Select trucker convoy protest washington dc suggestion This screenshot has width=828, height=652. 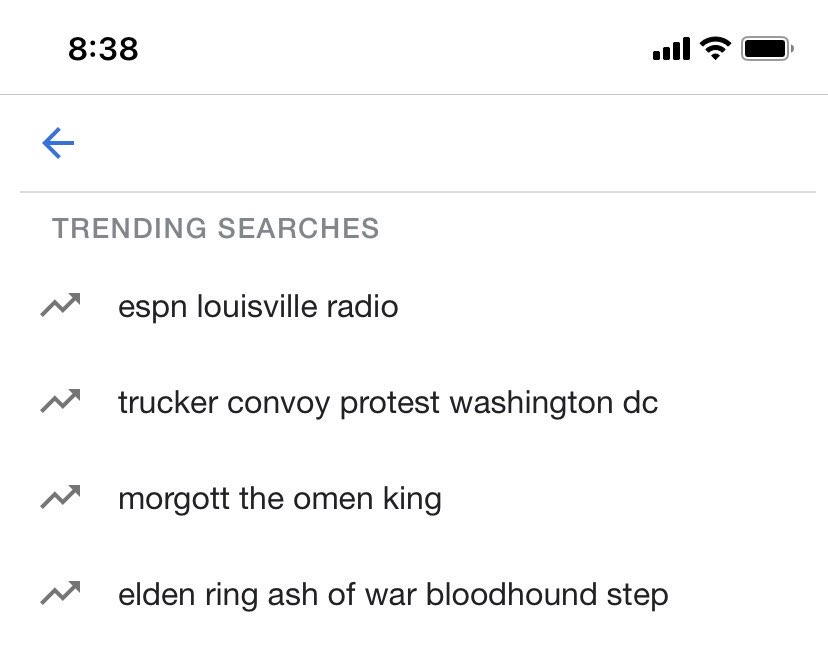[414, 402]
